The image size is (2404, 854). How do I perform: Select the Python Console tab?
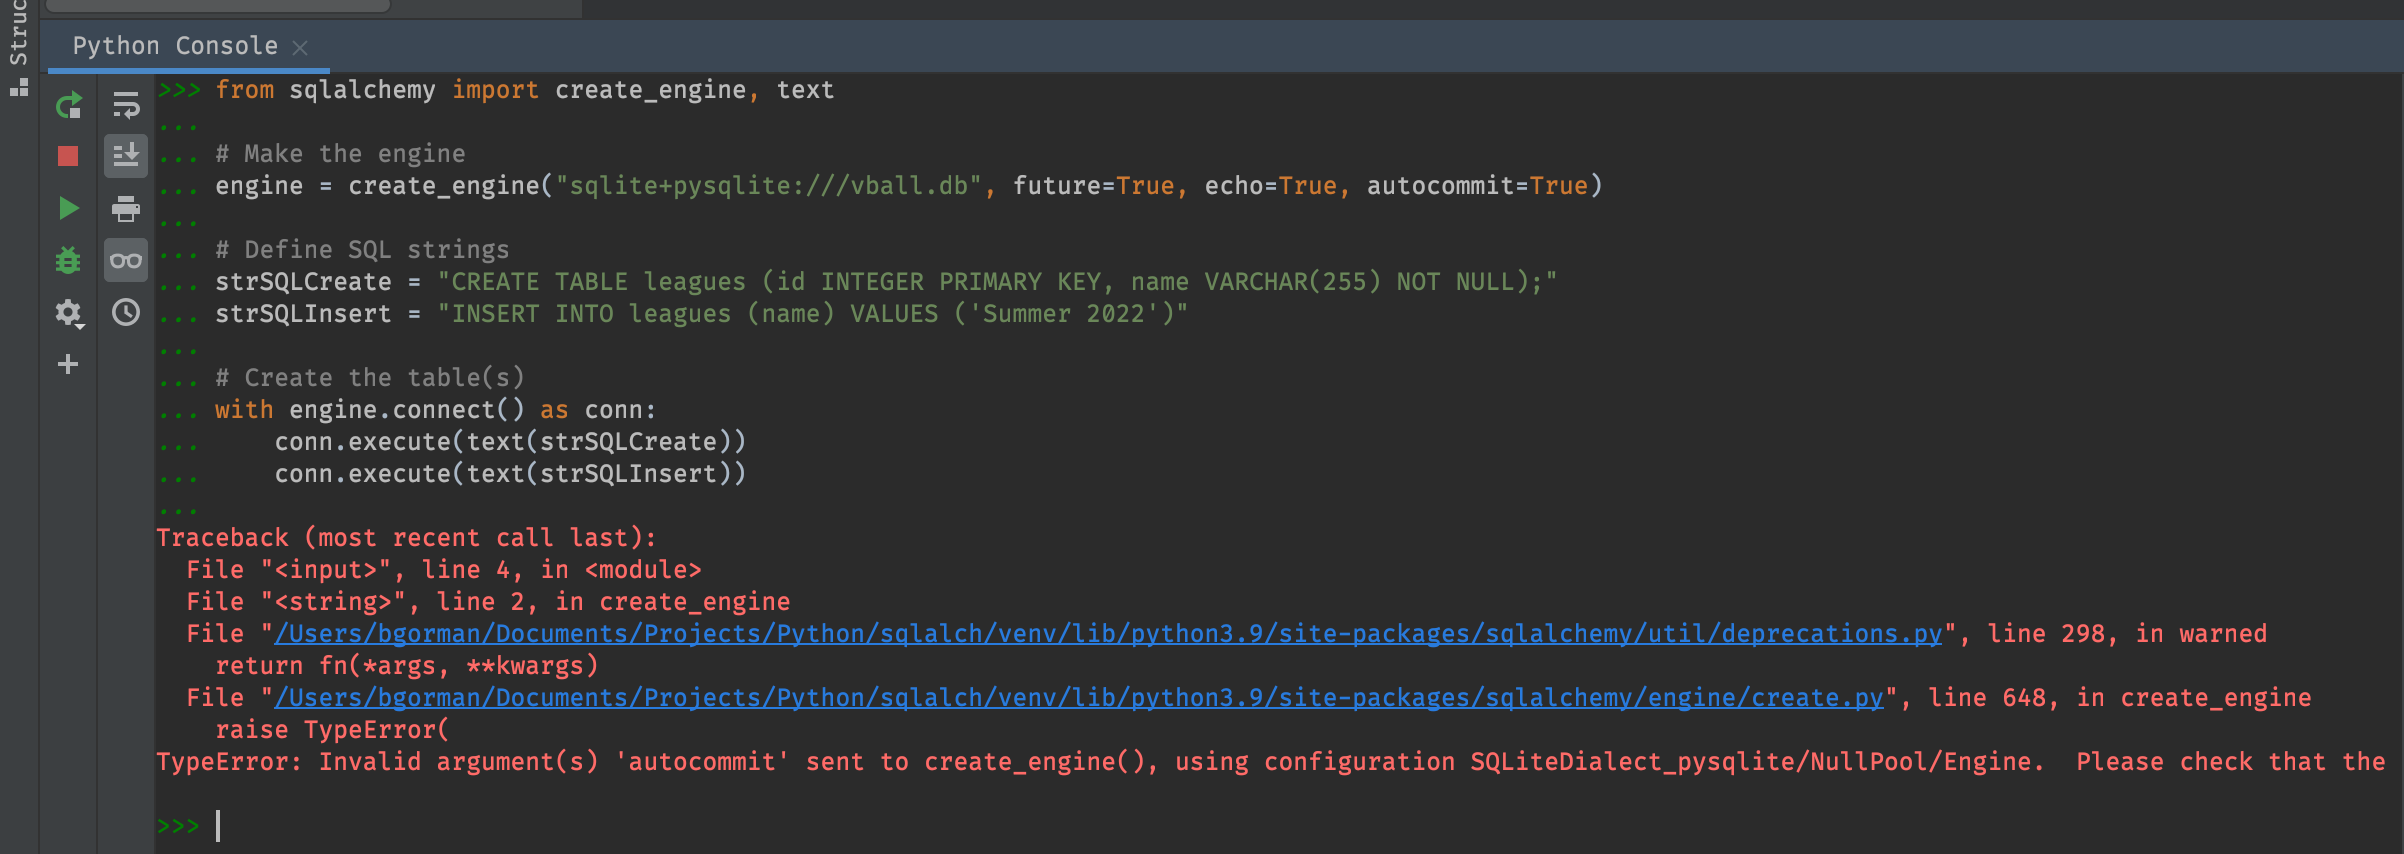(x=173, y=45)
